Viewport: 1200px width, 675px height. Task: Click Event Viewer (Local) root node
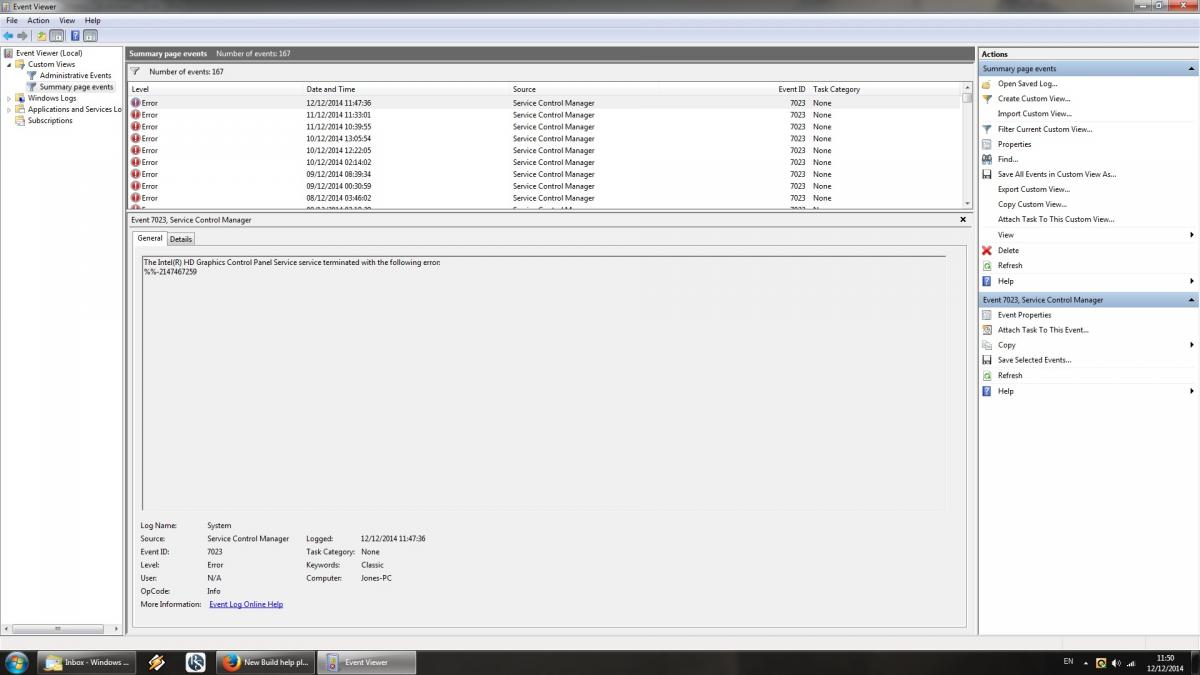point(49,53)
